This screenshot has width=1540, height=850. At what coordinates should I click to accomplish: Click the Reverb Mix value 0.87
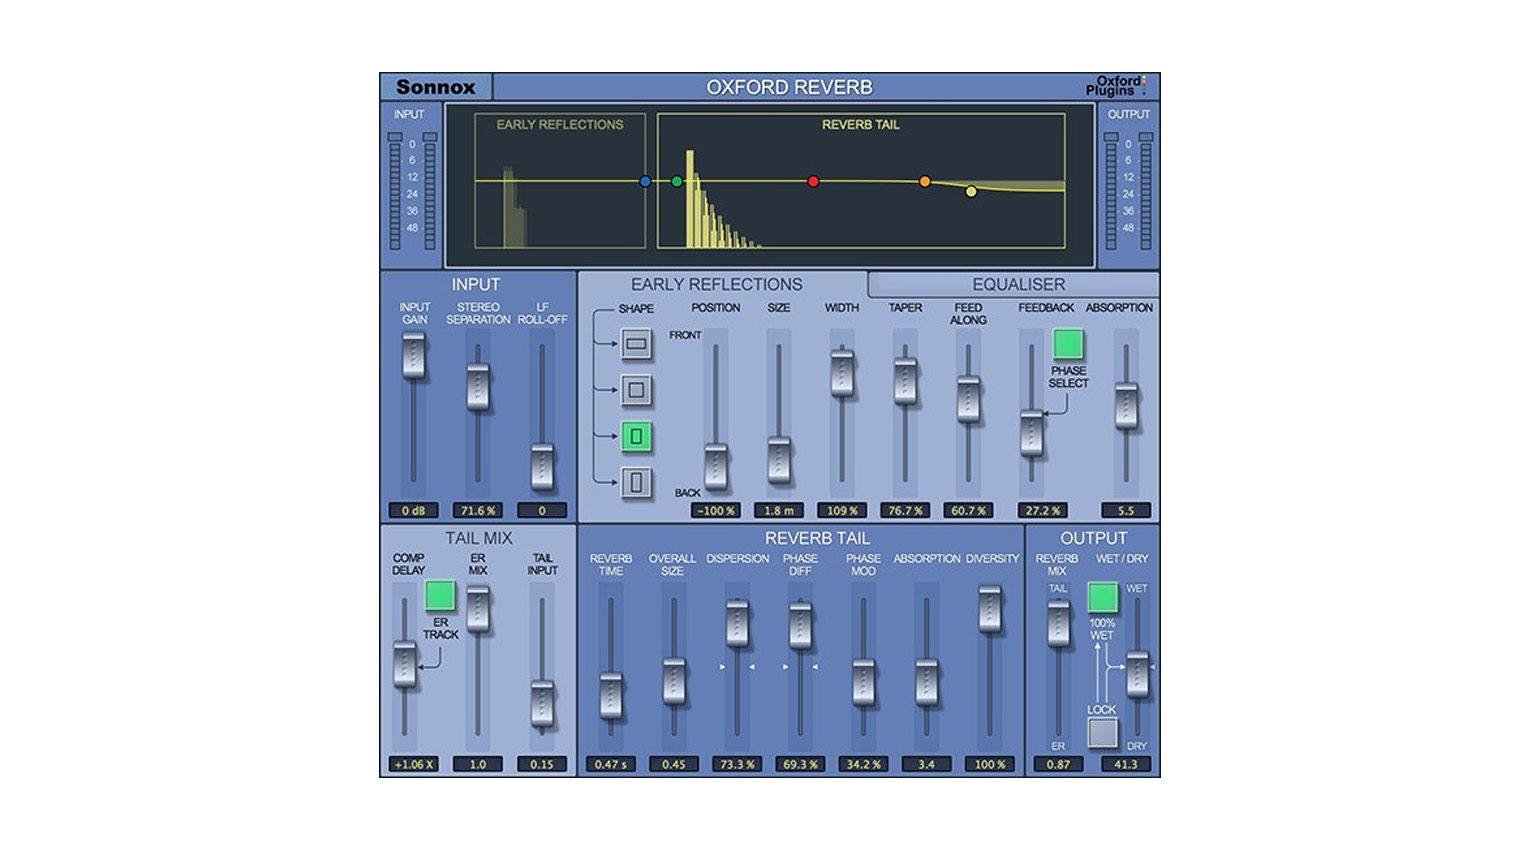(x=1058, y=765)
